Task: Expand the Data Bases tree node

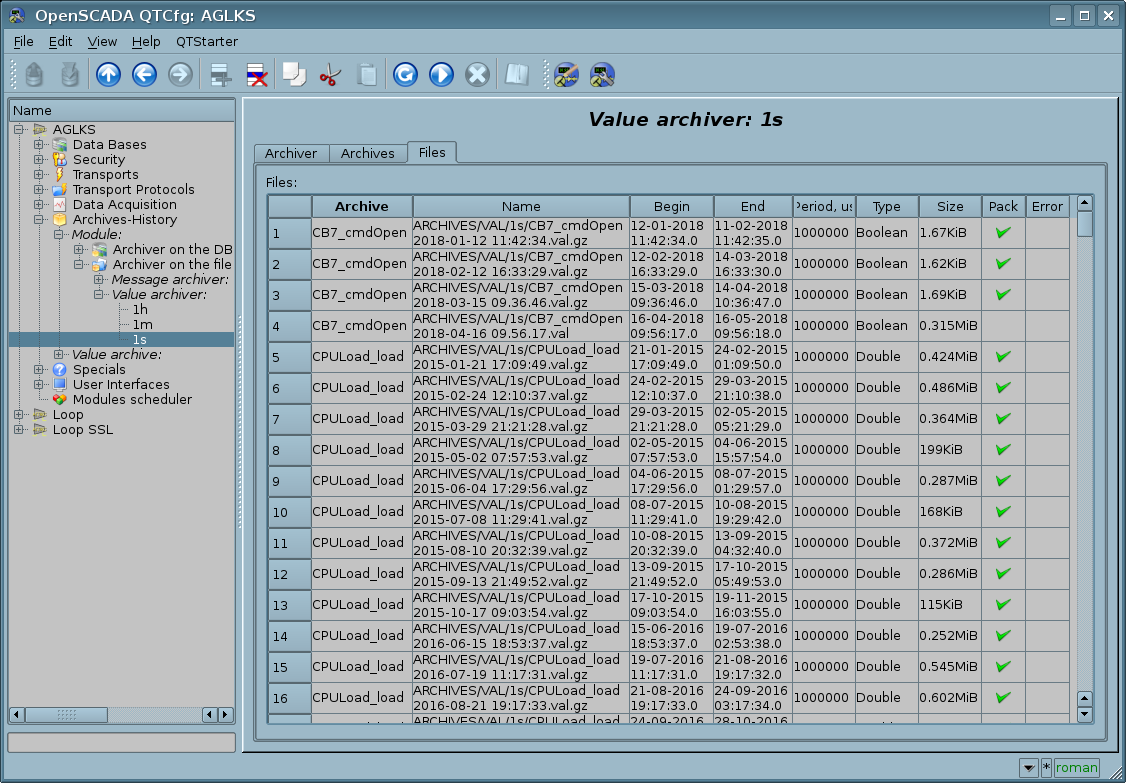Action: point(39,145)
